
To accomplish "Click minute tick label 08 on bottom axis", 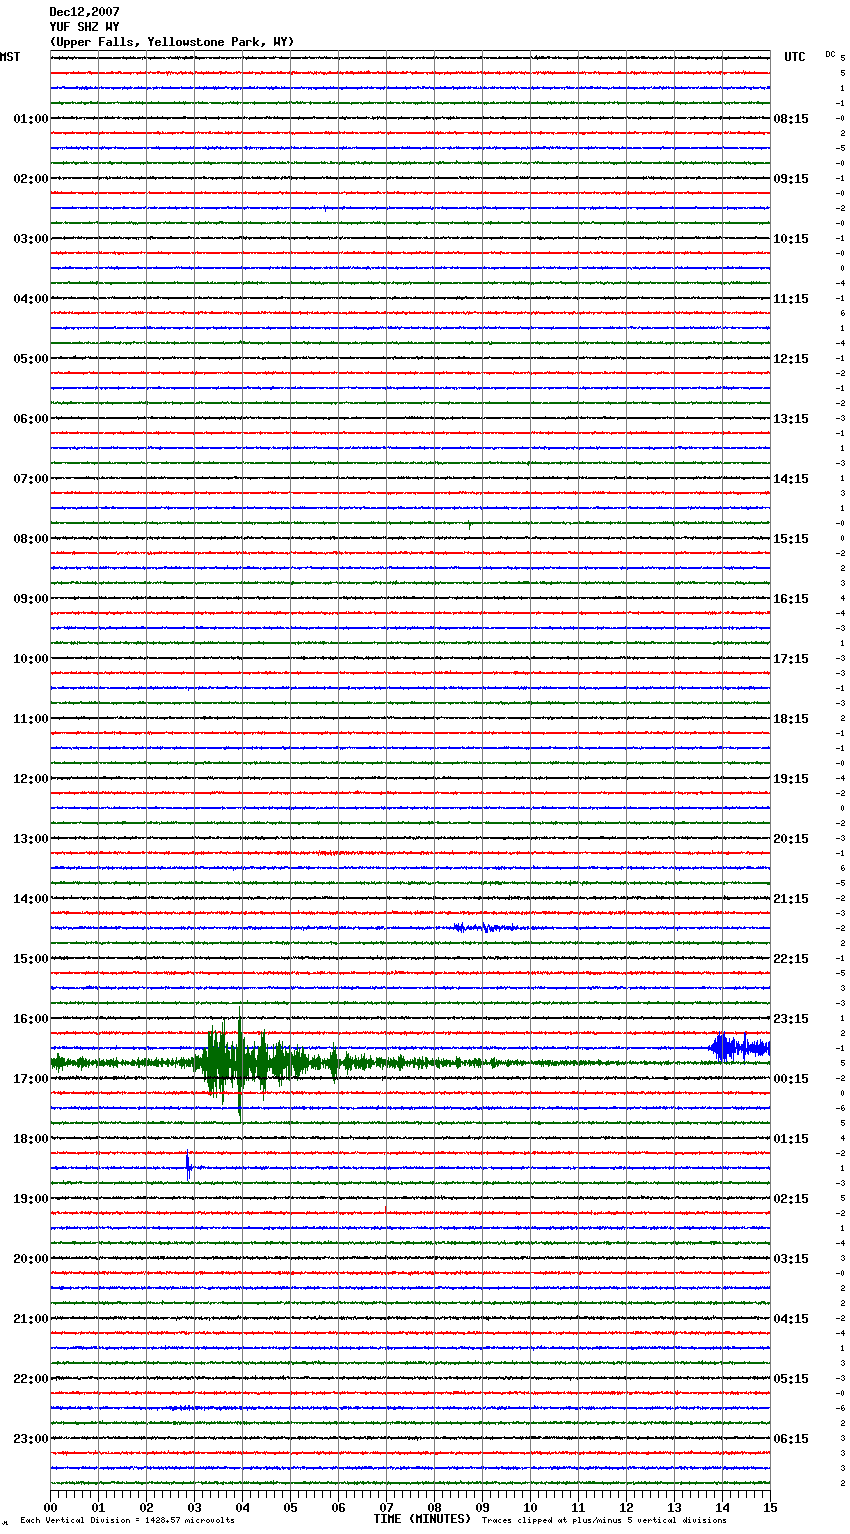I will click(x=435, y=1507).
